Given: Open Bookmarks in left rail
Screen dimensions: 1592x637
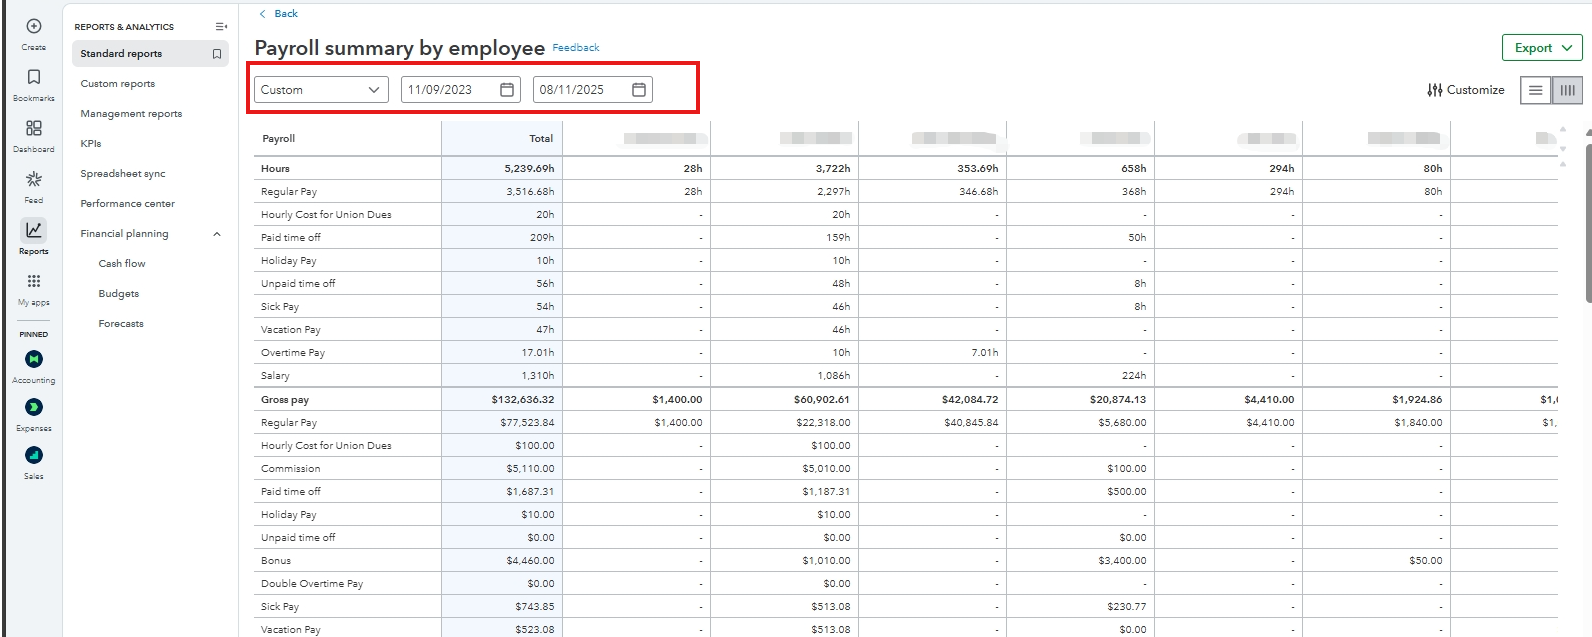Looking at the screenshot, I should click(34, 77).
